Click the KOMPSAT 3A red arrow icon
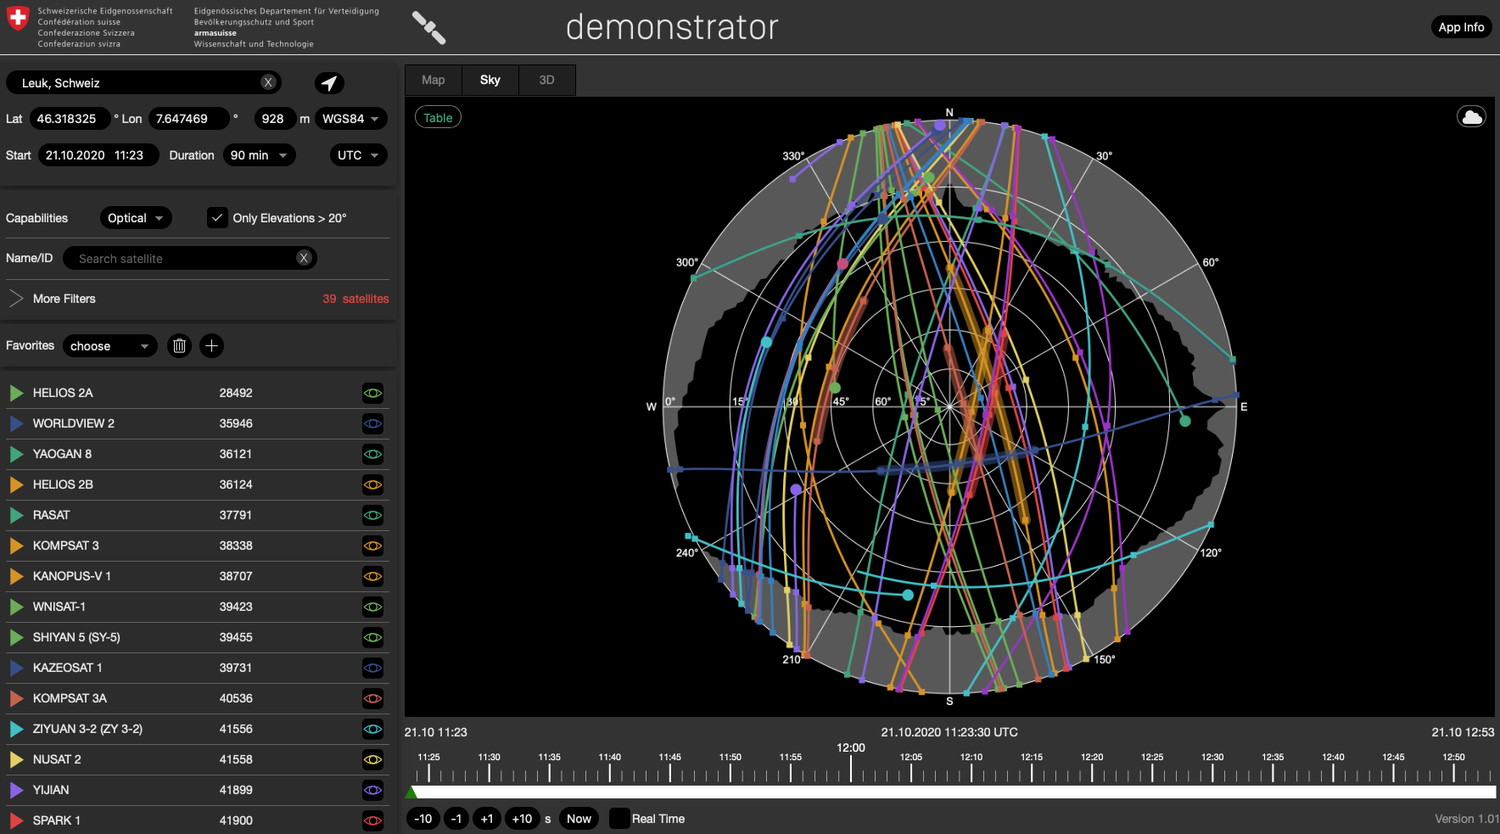Viewport: 1500px width, 834px height. [x=16, y=698]
